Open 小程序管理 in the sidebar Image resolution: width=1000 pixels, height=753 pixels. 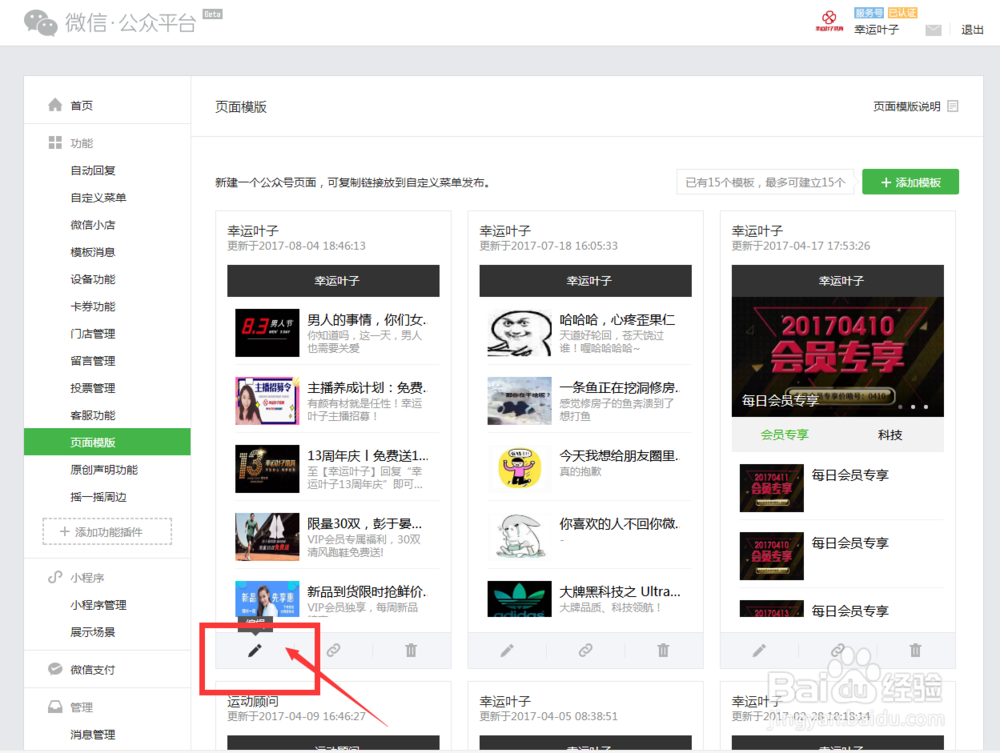98,605
